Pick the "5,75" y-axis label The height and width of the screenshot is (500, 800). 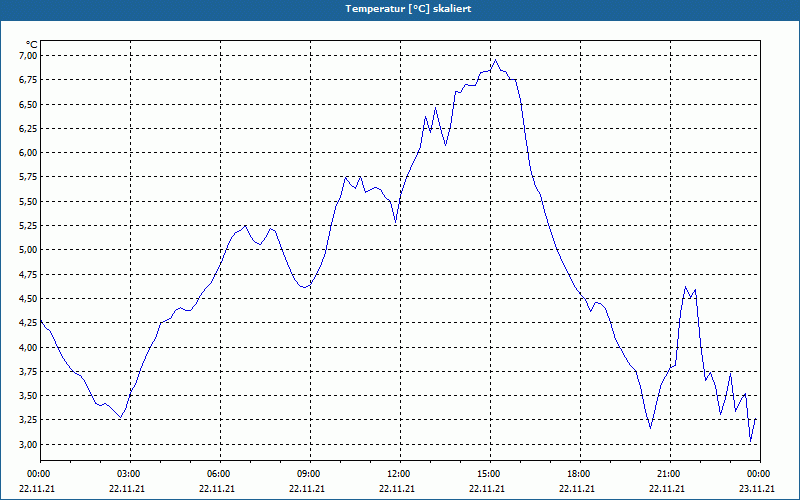pos(28,178)
